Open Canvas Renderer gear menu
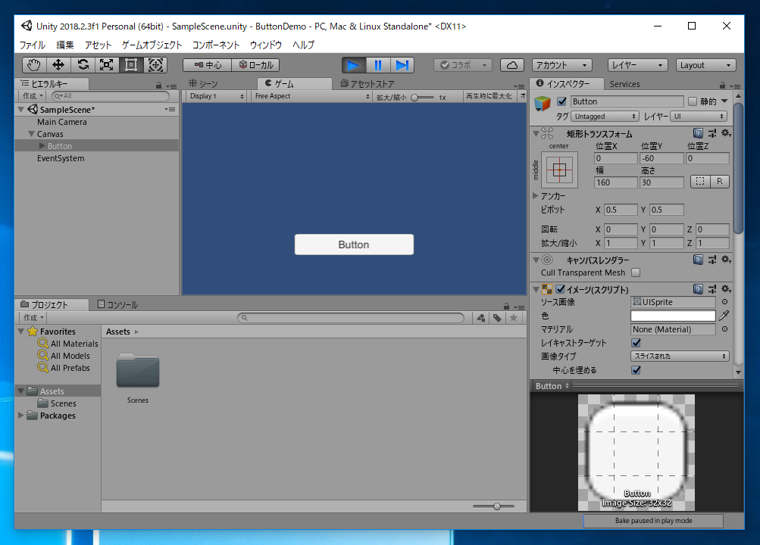This screenshot has width=760, height=545. [726, 260]
